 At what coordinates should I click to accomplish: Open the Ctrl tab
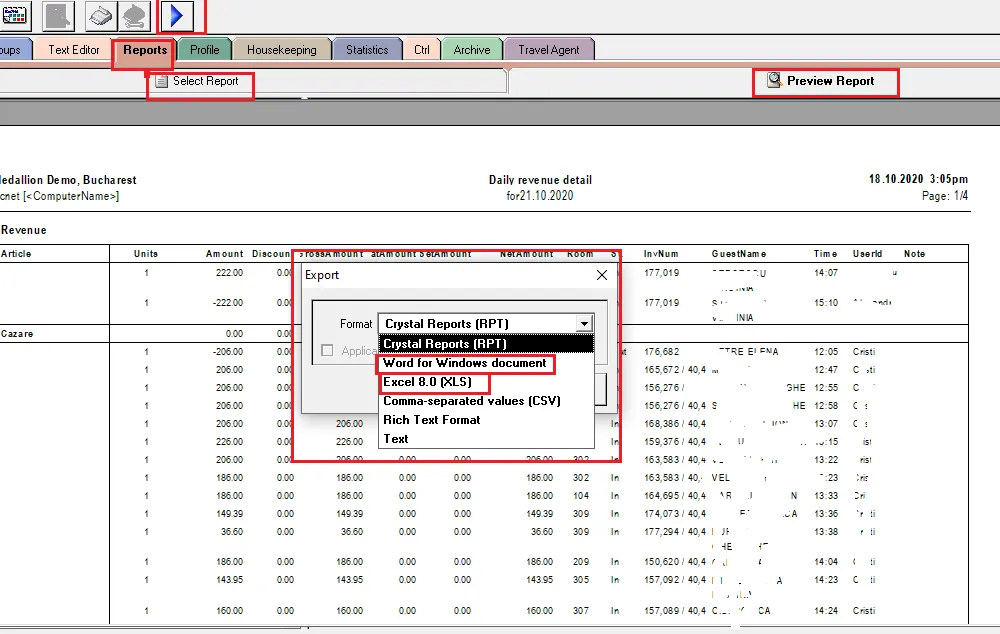click(422, 50)
